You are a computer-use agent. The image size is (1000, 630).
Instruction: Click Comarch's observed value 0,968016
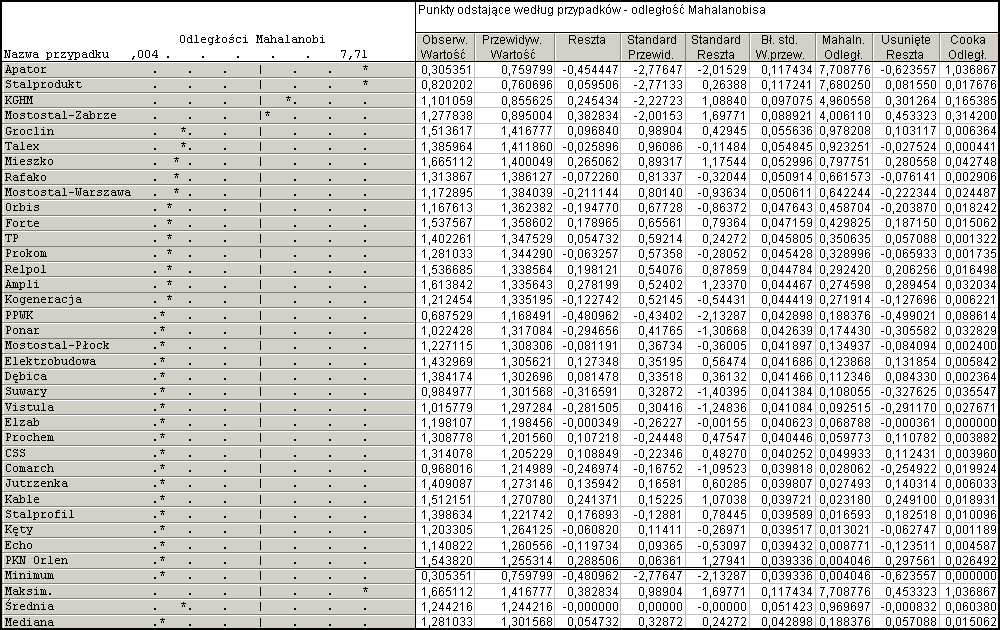click(x=446, y=469)
